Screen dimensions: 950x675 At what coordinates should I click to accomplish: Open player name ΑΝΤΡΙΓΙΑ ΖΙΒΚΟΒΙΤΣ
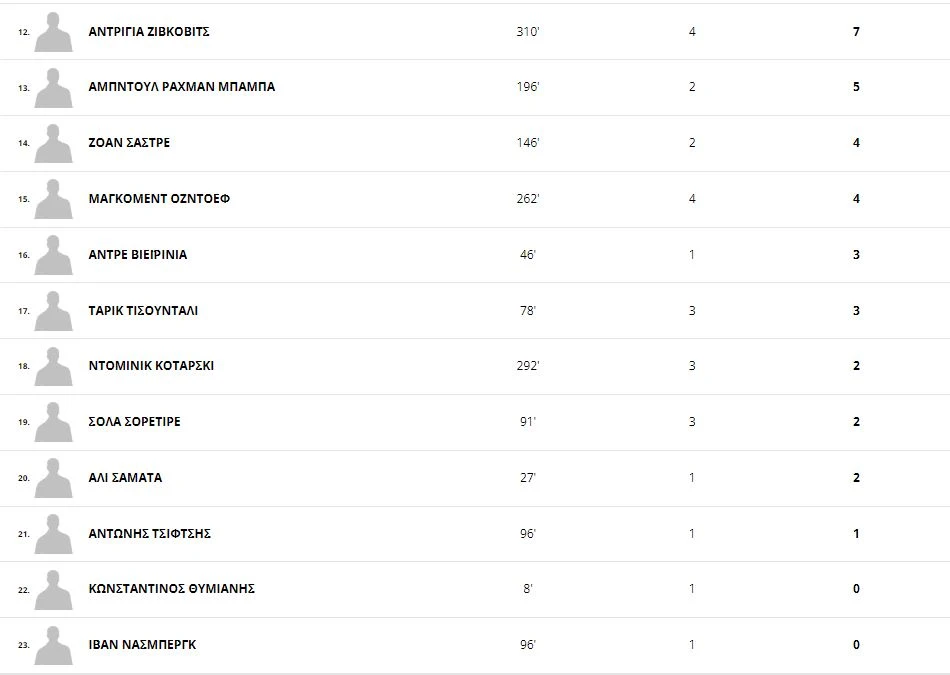(x=149, y=32)
